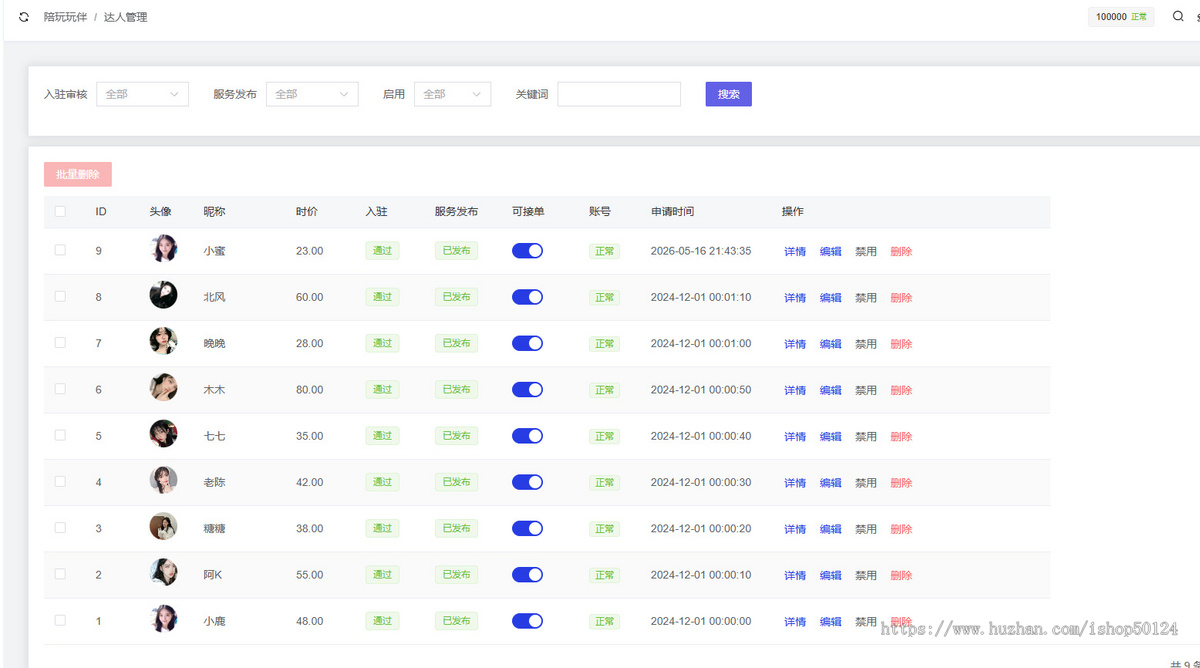Open the 入驻审核 dropdown
Image resolution: width=1200 pixels, height=668 pixels.
[x=142, y=94]
